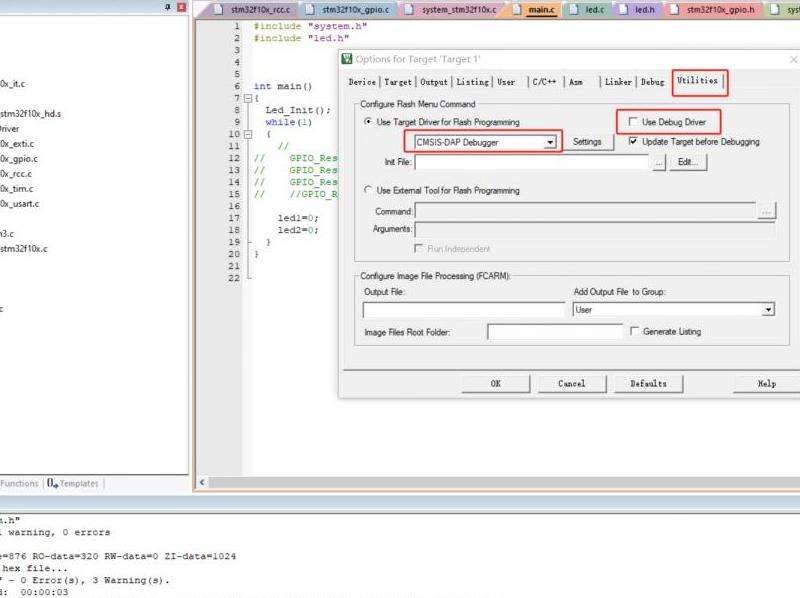
Task: Open the Linker options tab
Action: 618,82
